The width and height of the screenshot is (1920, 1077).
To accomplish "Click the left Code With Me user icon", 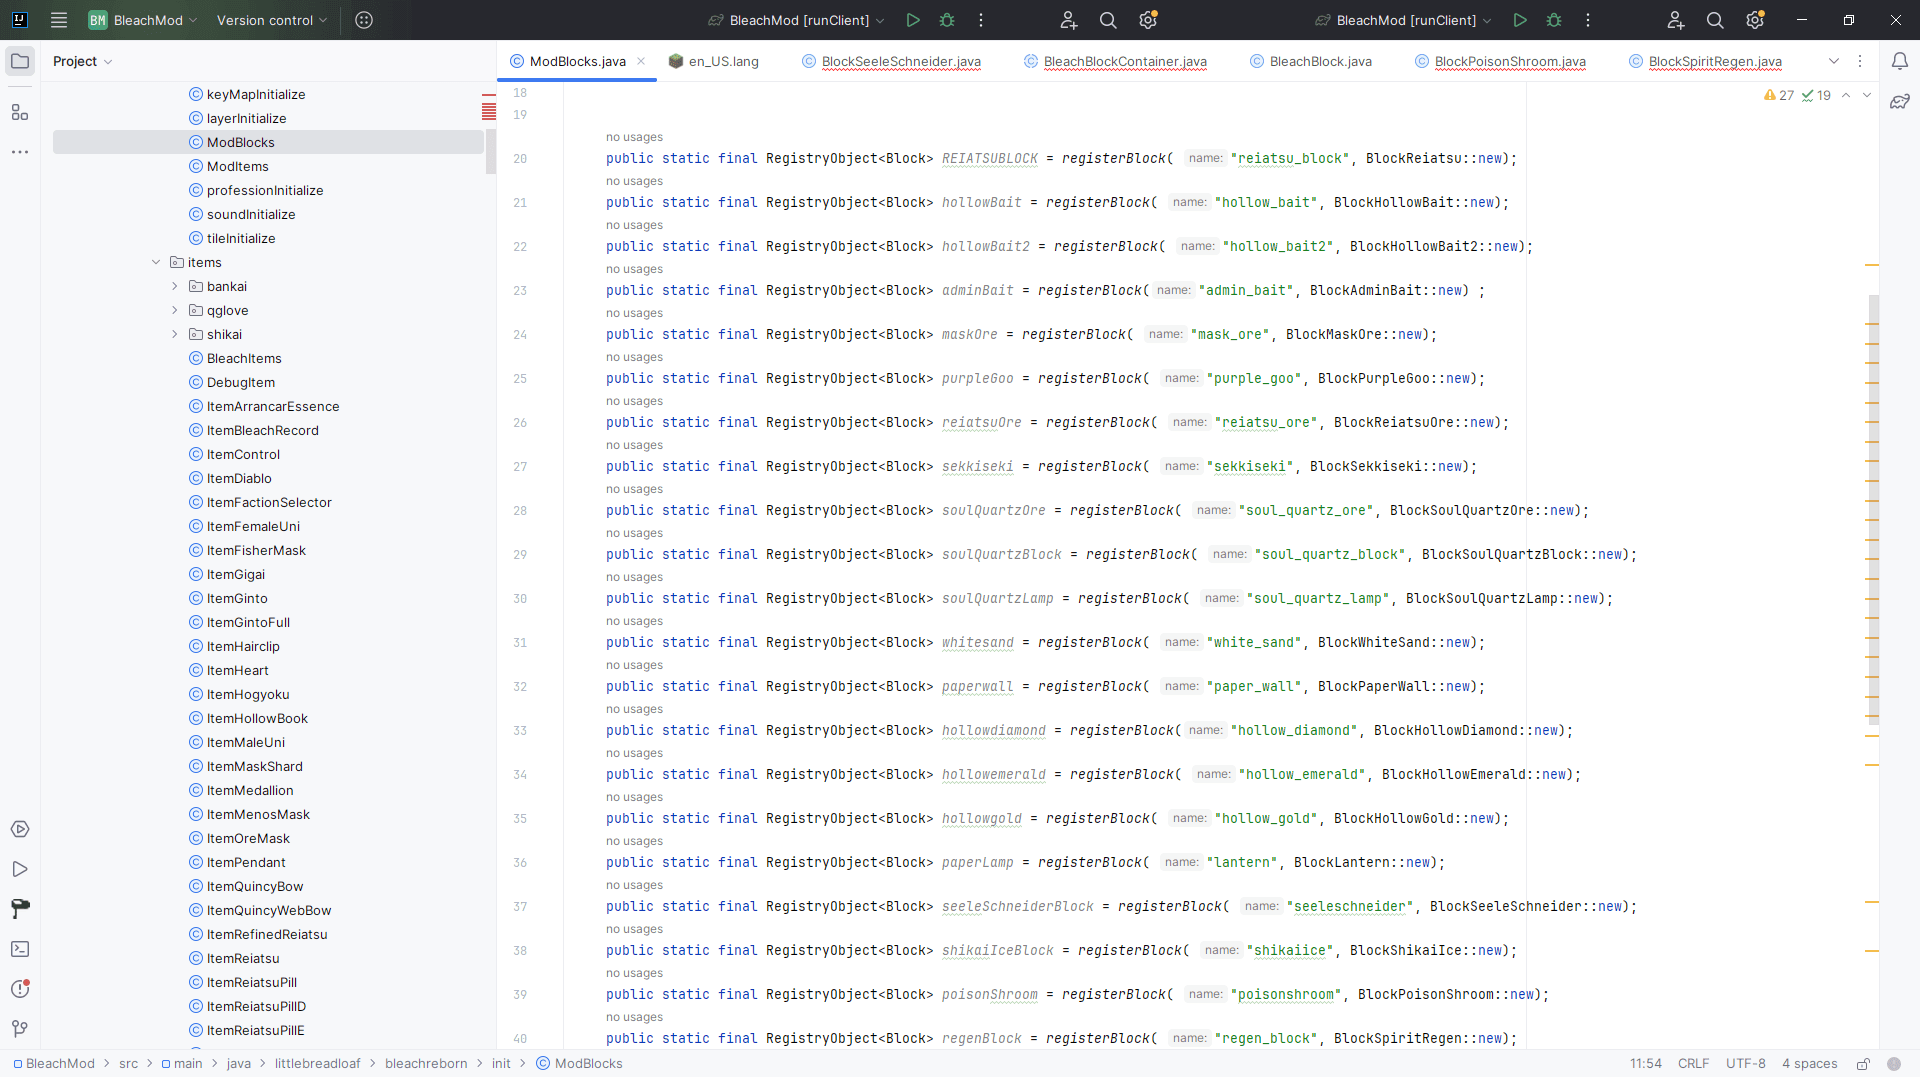I will coord(1068,20).
